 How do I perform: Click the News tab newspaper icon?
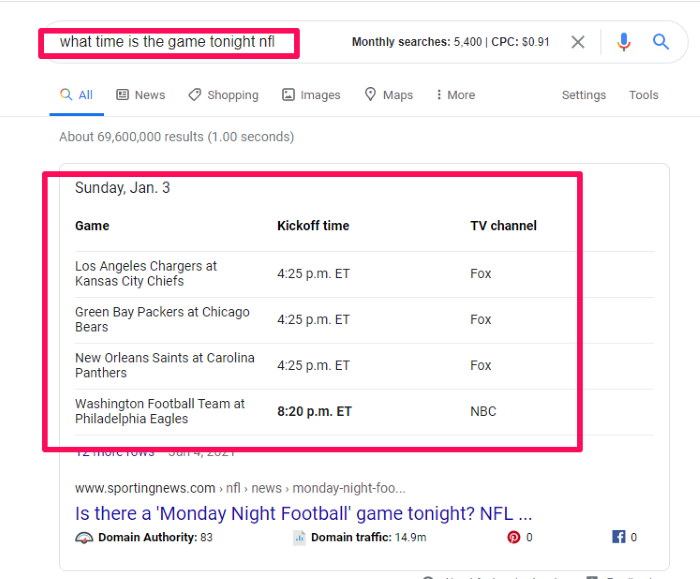pos(122,95)
